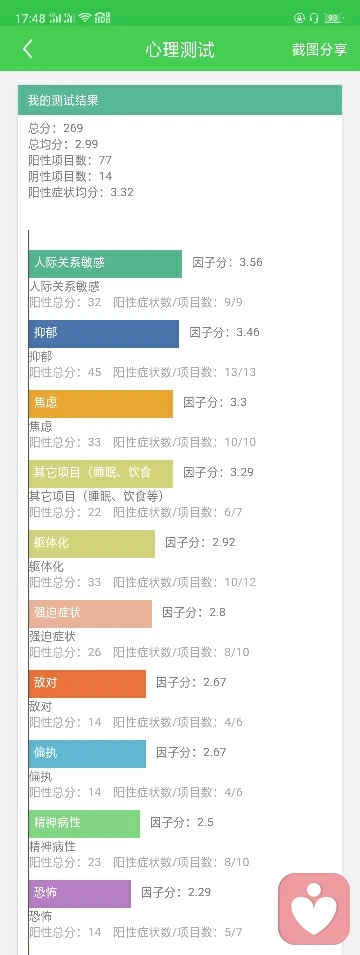
Task: Select the 躯体化 factor bar
Action: pos(91,544)
